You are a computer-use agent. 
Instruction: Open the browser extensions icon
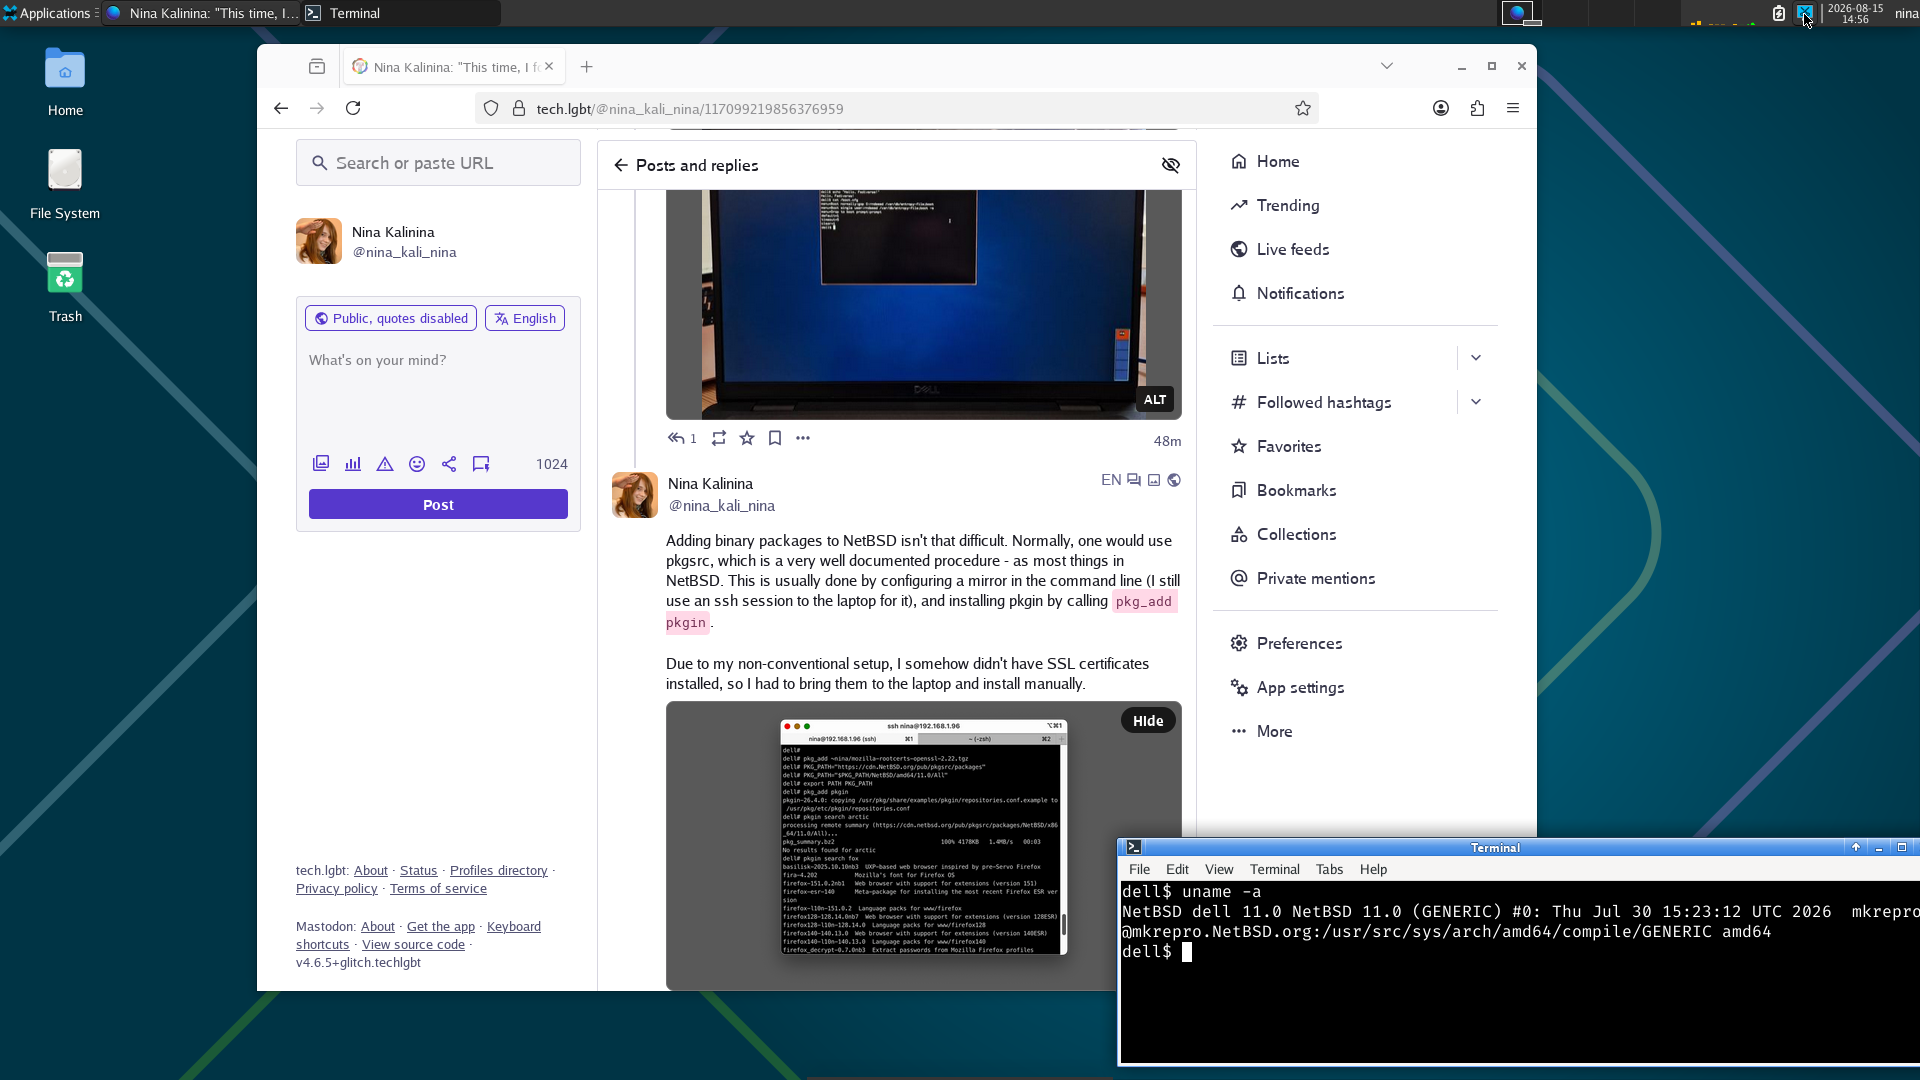coord(1477,108)
